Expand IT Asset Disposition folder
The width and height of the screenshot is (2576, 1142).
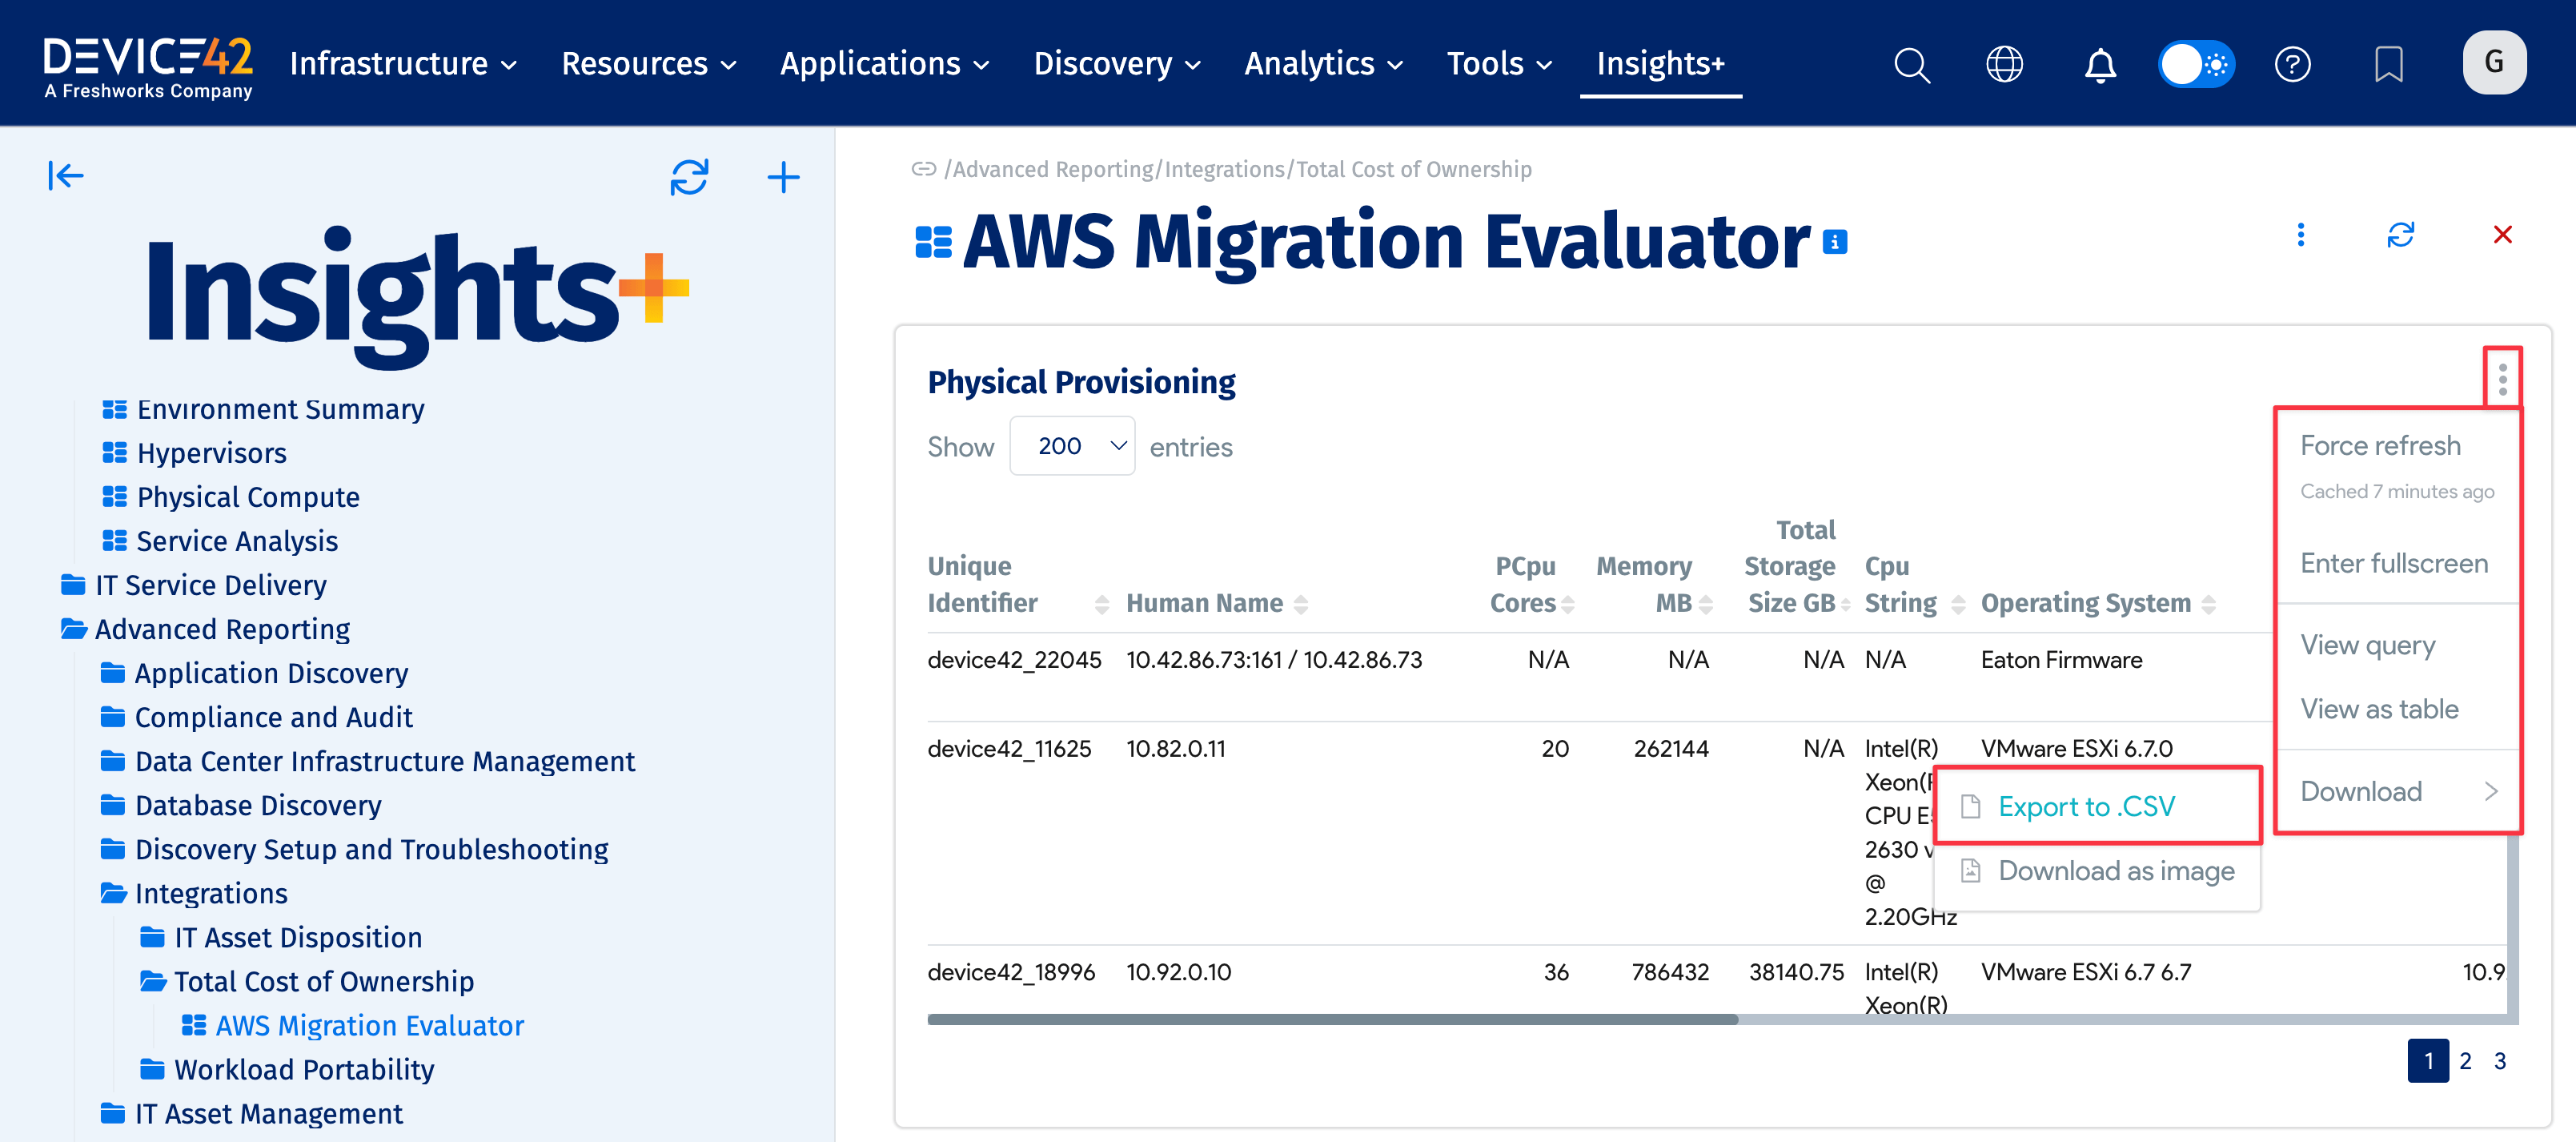pos(280,937)
